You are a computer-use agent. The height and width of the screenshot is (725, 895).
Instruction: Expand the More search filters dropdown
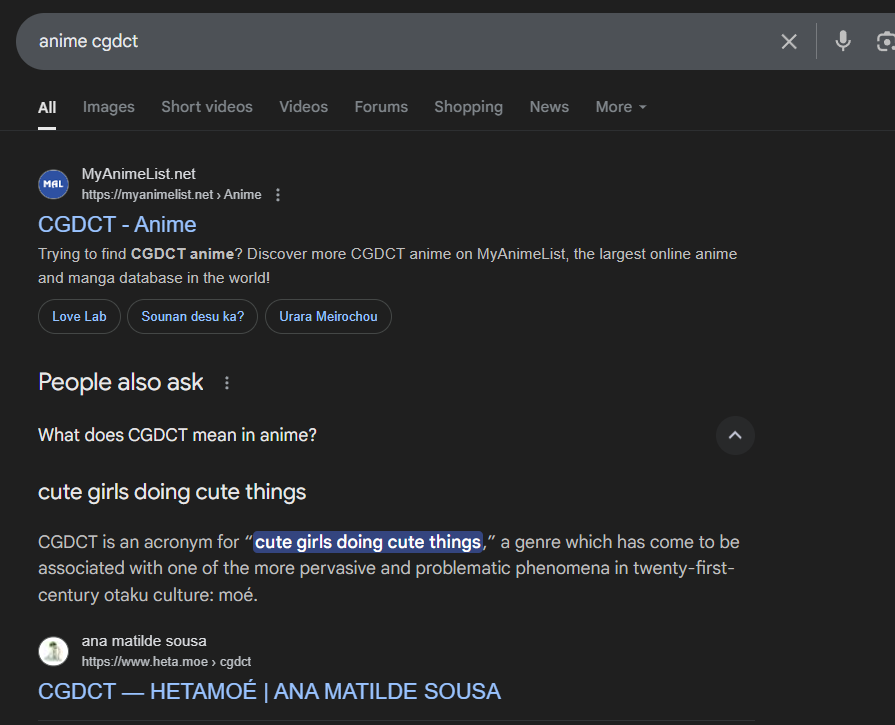click(x=621, y=107)
